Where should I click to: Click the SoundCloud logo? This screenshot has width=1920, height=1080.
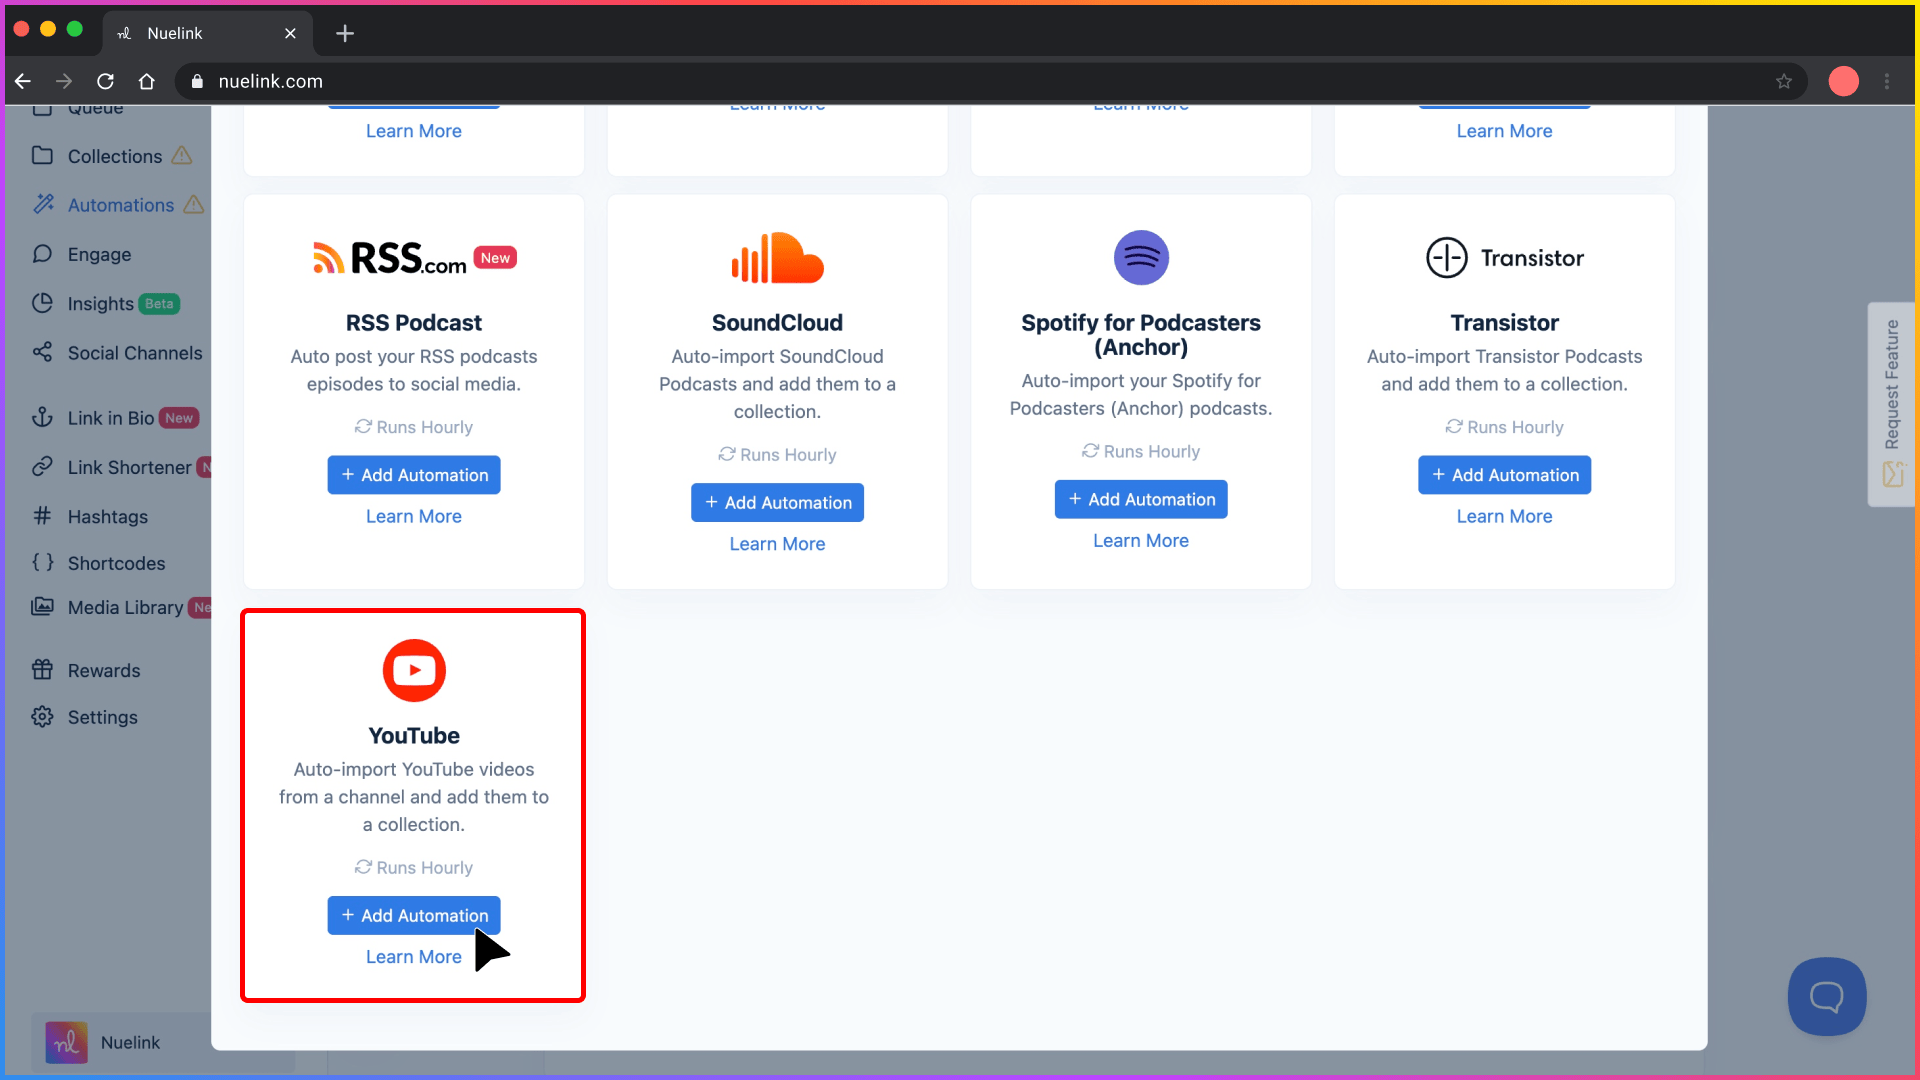777,258
